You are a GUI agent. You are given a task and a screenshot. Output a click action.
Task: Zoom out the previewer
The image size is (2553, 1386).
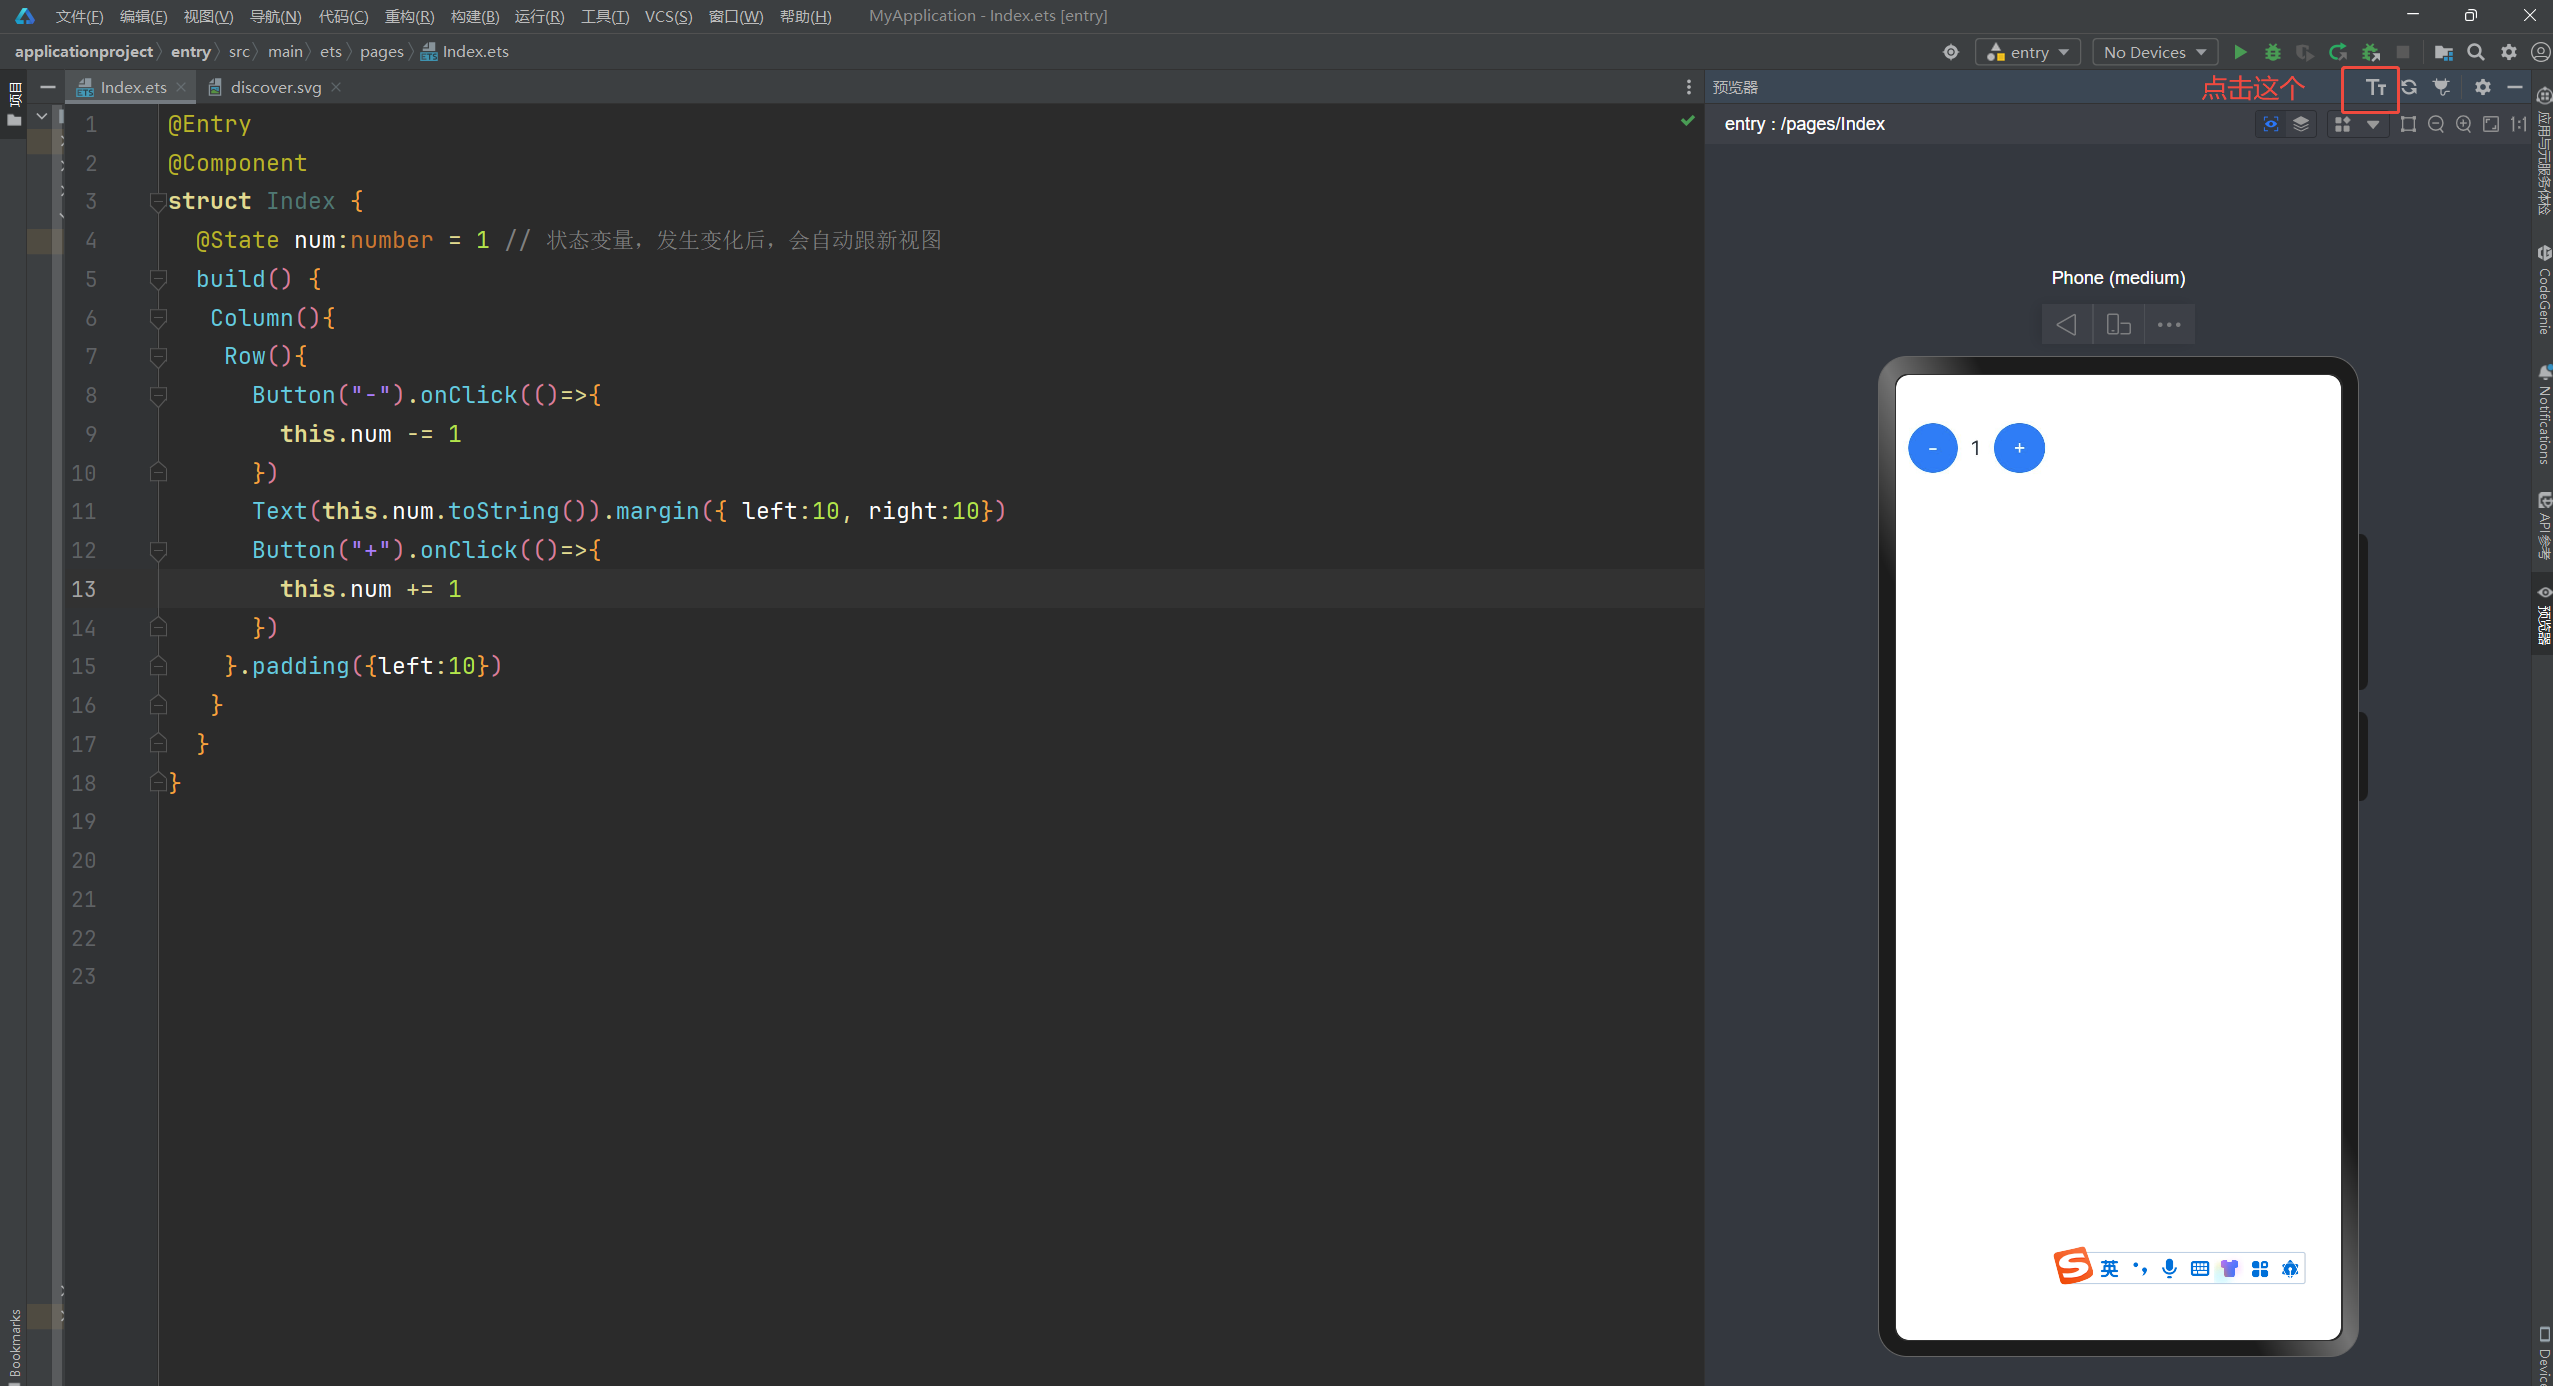pos(2436,124)
